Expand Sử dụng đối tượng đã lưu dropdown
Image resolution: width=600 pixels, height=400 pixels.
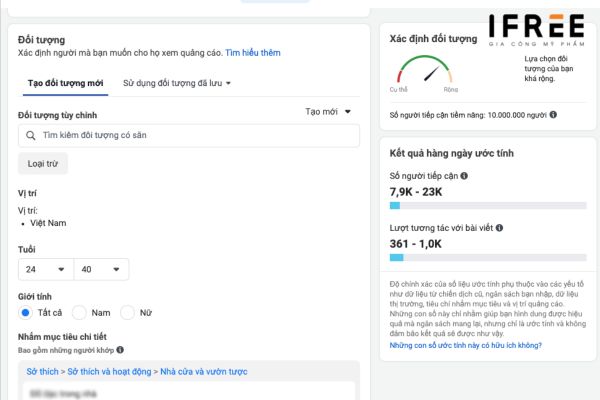click(177, 83)
